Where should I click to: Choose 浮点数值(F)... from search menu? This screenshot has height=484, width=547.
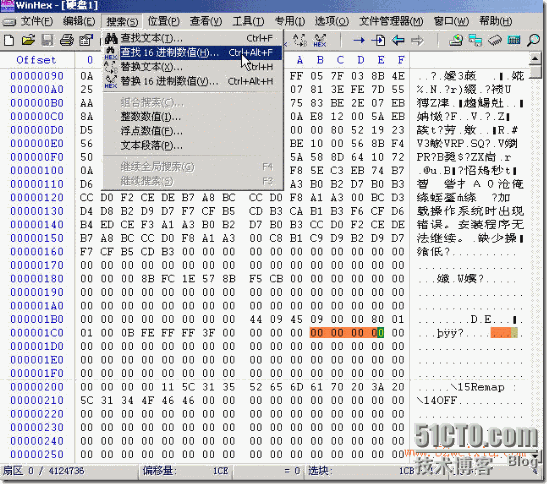click(x=193, y=131)
